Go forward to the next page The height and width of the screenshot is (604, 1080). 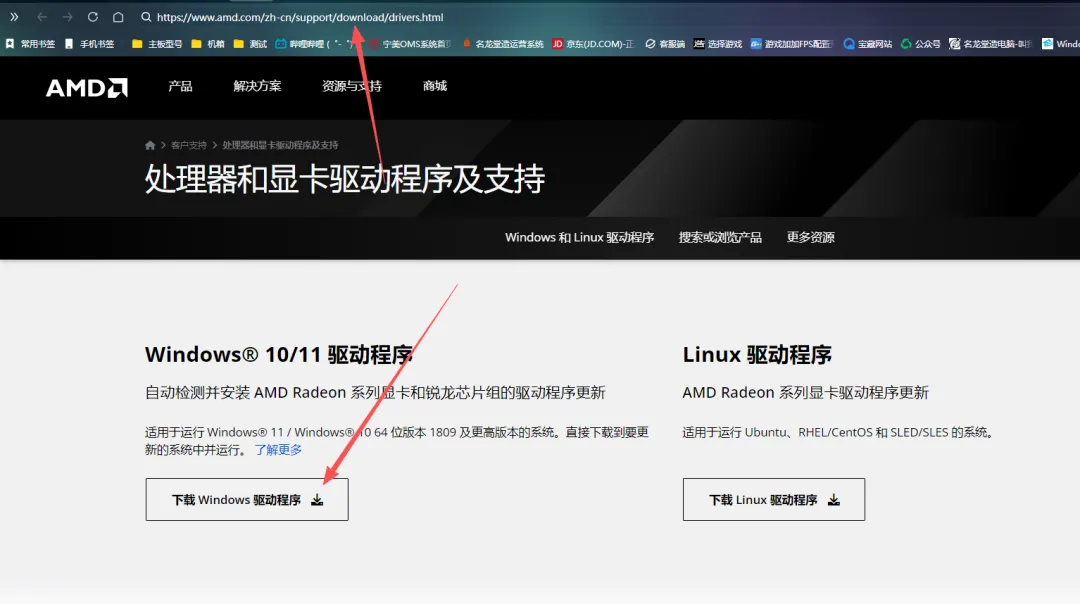pos(68,17)
